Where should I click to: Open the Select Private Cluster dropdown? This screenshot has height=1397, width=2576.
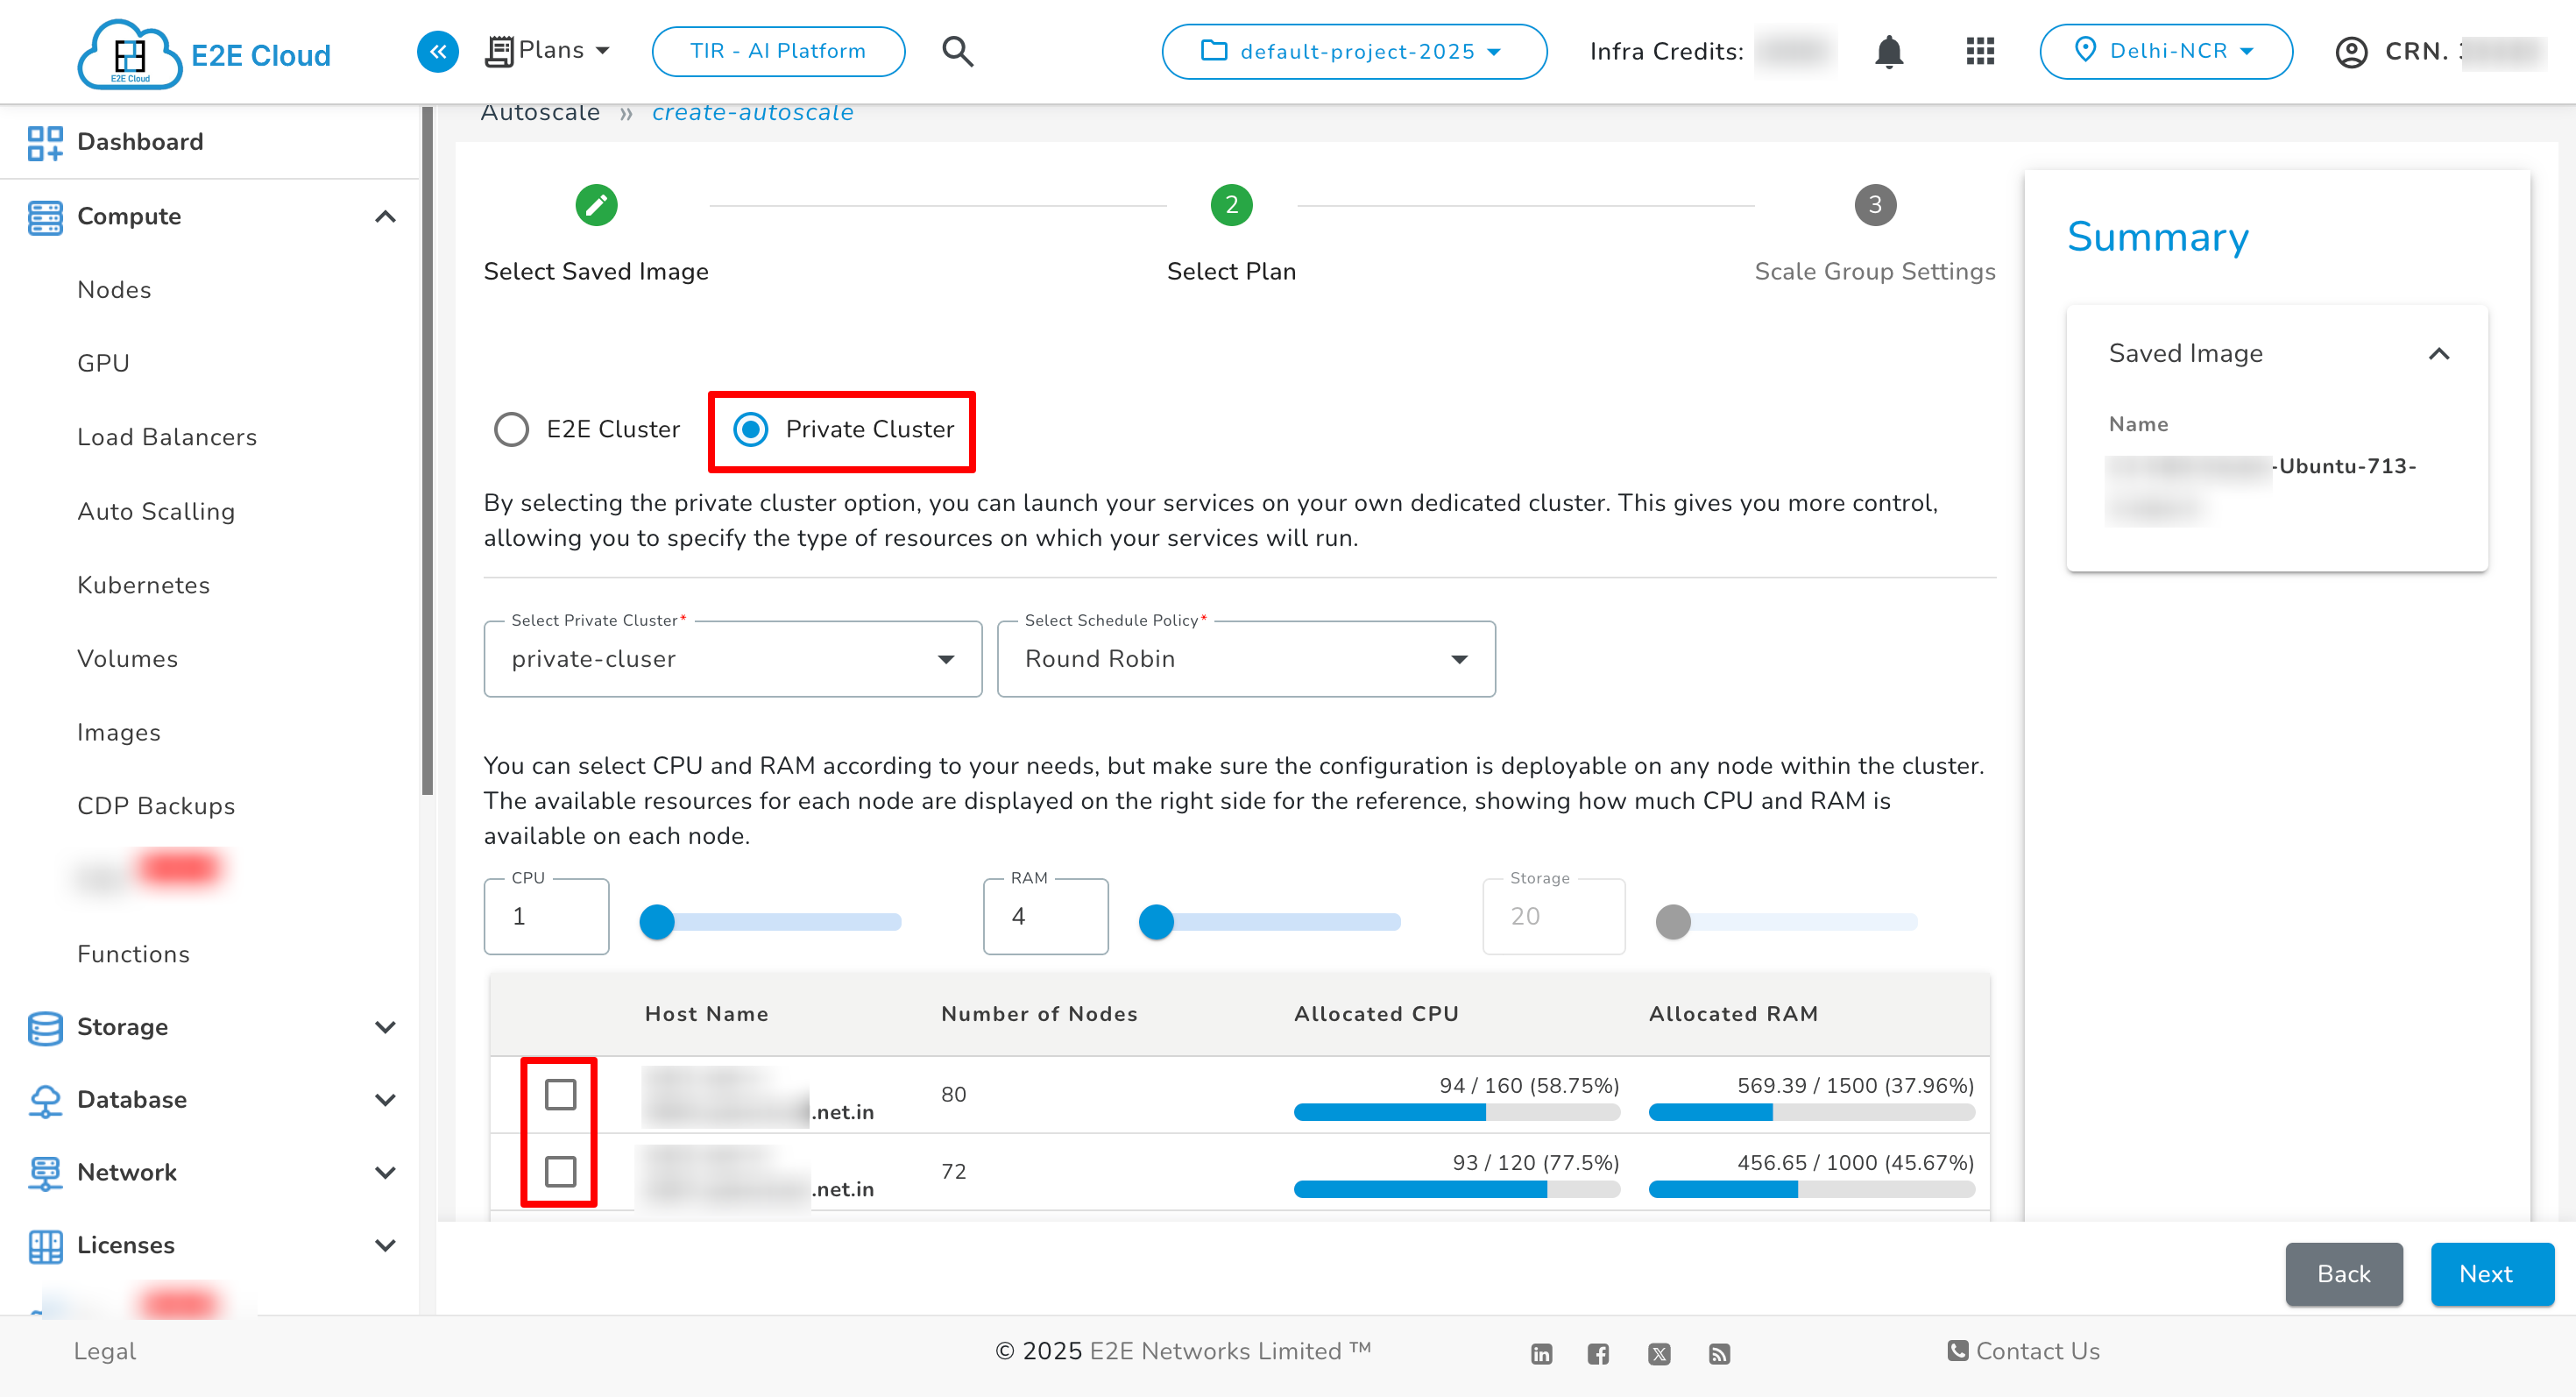(x=732, y=659)
